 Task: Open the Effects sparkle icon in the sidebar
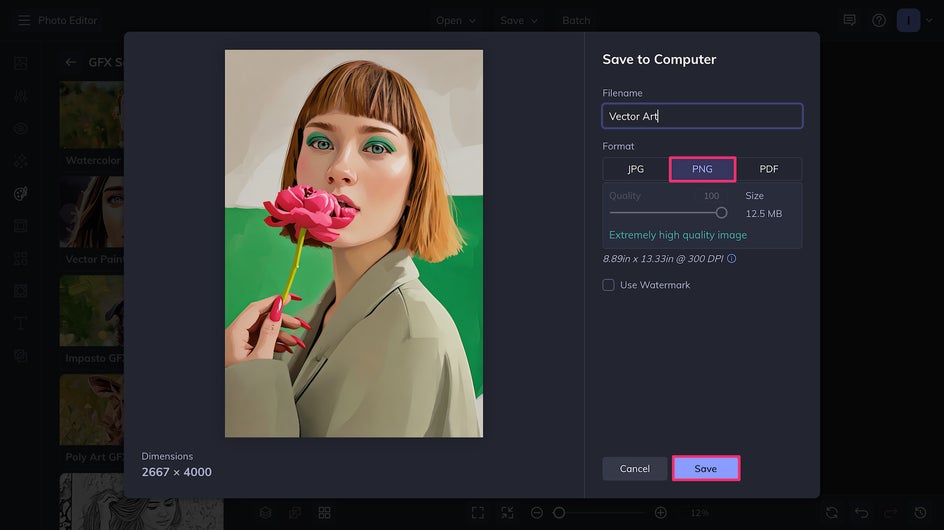click(20, 161)
